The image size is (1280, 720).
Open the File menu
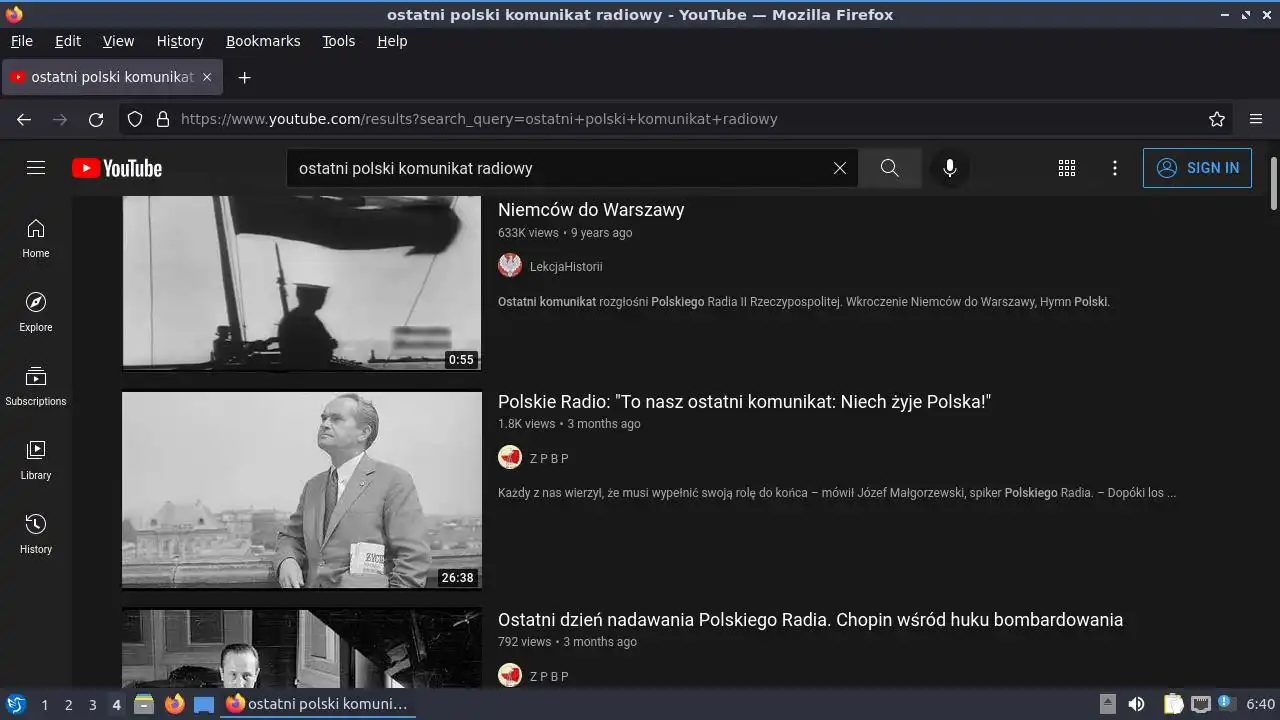coord(22,41)
